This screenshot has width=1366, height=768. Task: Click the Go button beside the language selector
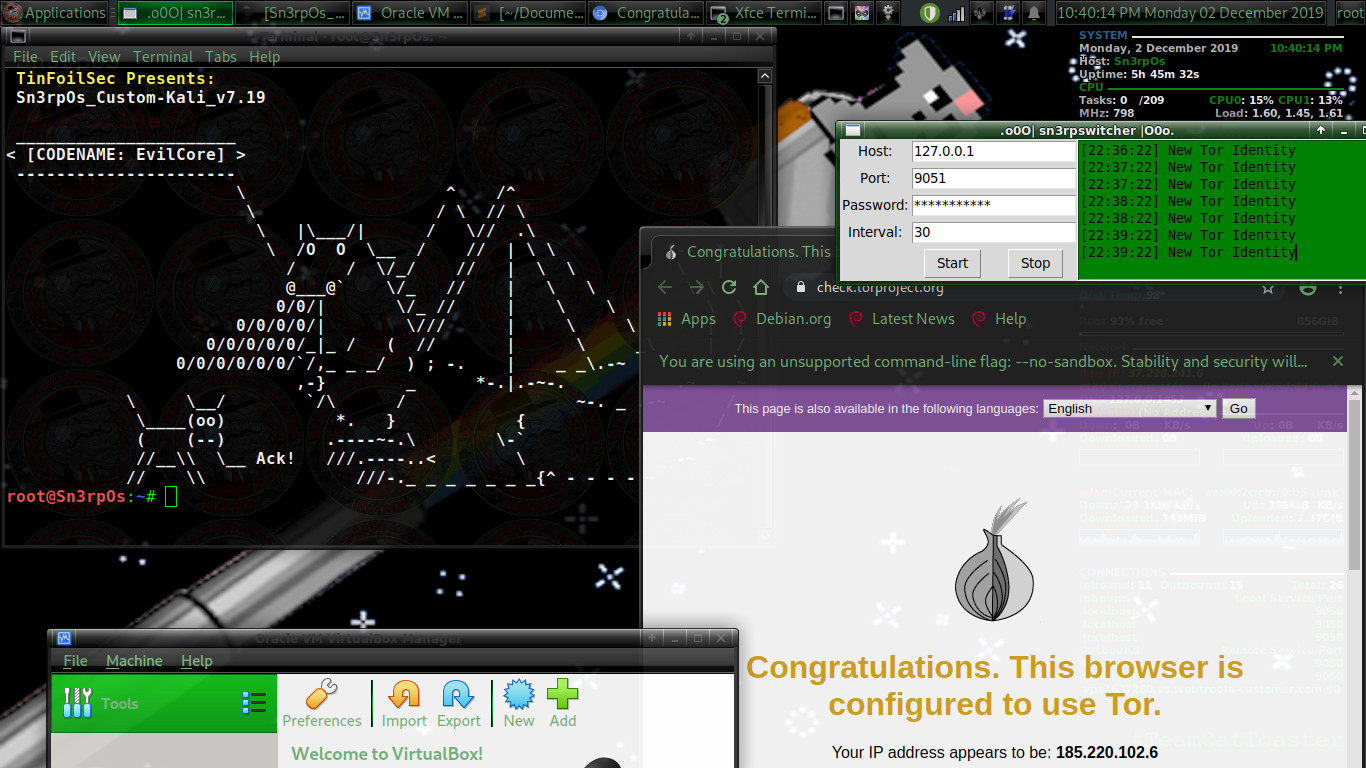pyautogui.click(x=1239, y=408)
